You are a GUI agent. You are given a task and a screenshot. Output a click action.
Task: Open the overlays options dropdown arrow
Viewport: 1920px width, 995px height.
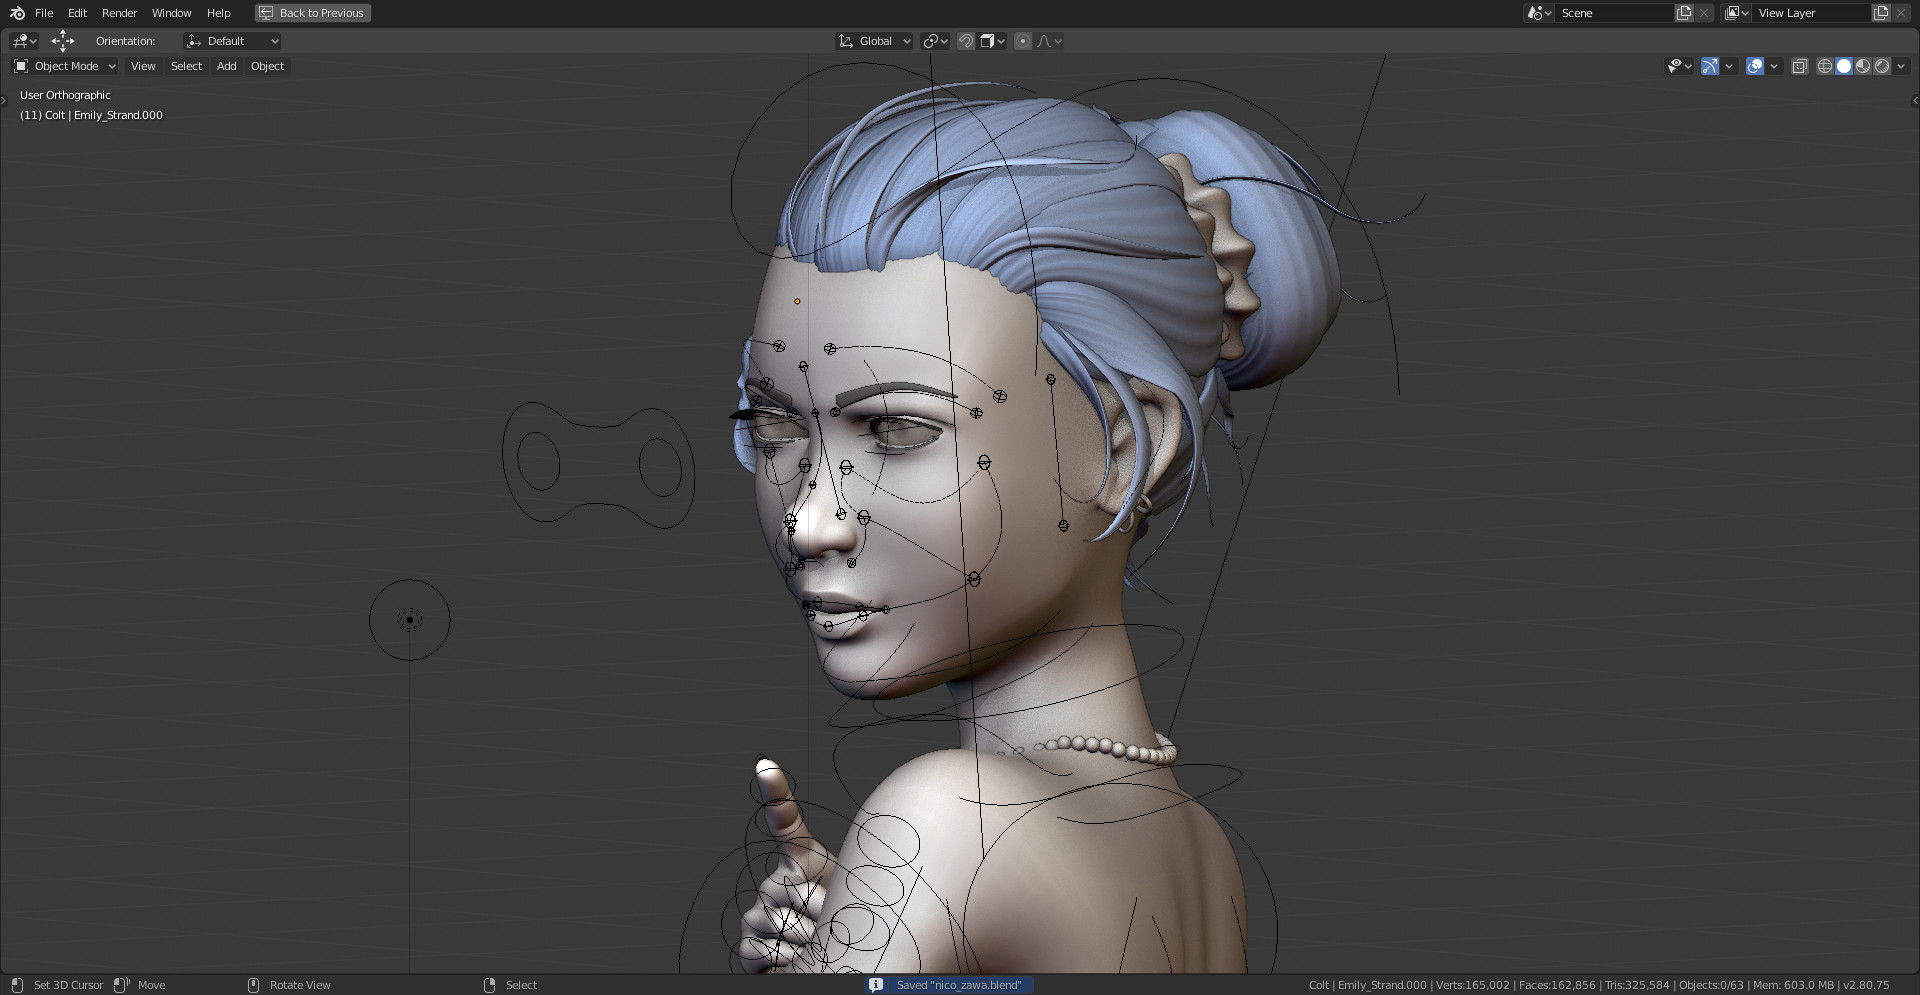[x=1774, y=66]
